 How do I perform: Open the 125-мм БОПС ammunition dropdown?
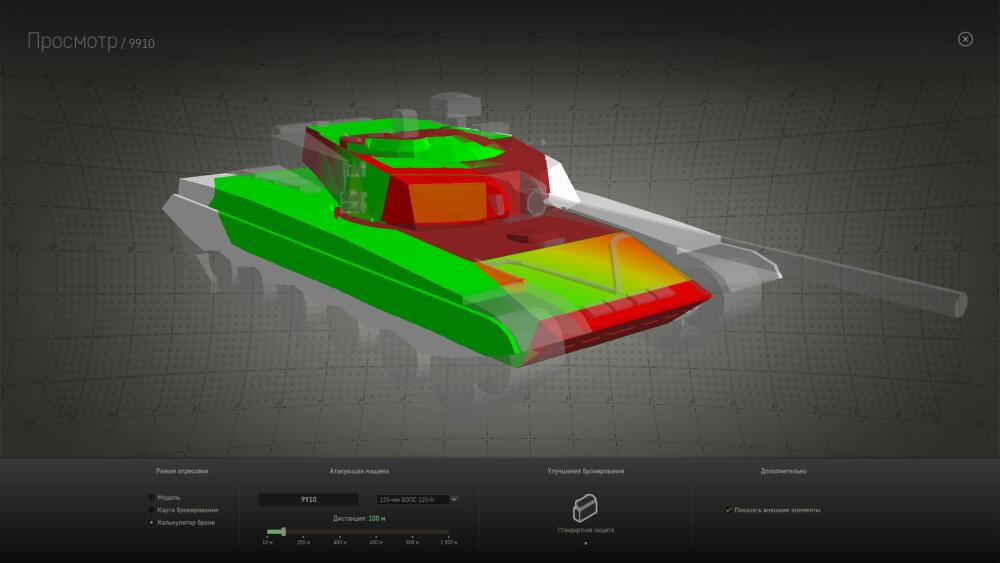coord(417,499)
